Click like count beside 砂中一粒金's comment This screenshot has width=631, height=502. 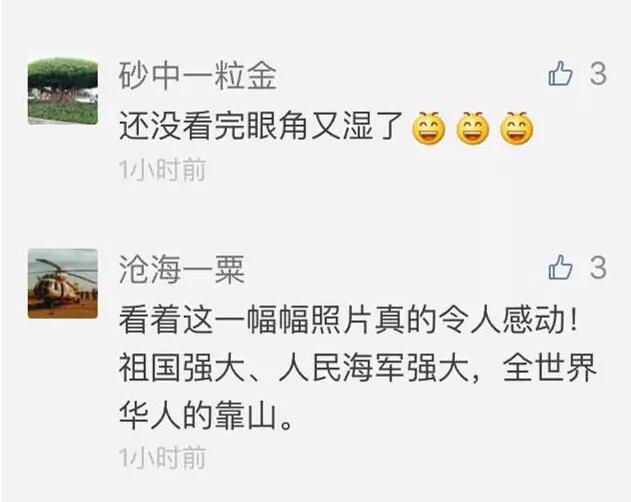coord(598,74)
